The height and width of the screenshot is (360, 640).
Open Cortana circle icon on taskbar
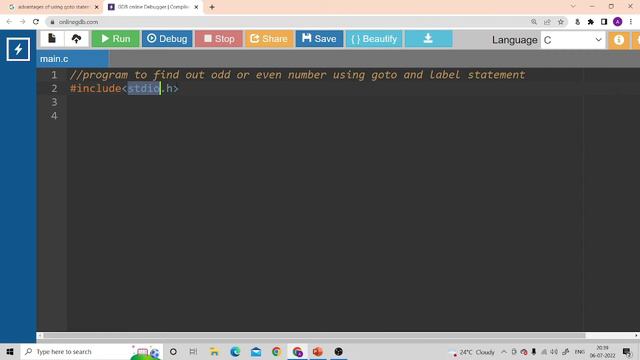173,351
